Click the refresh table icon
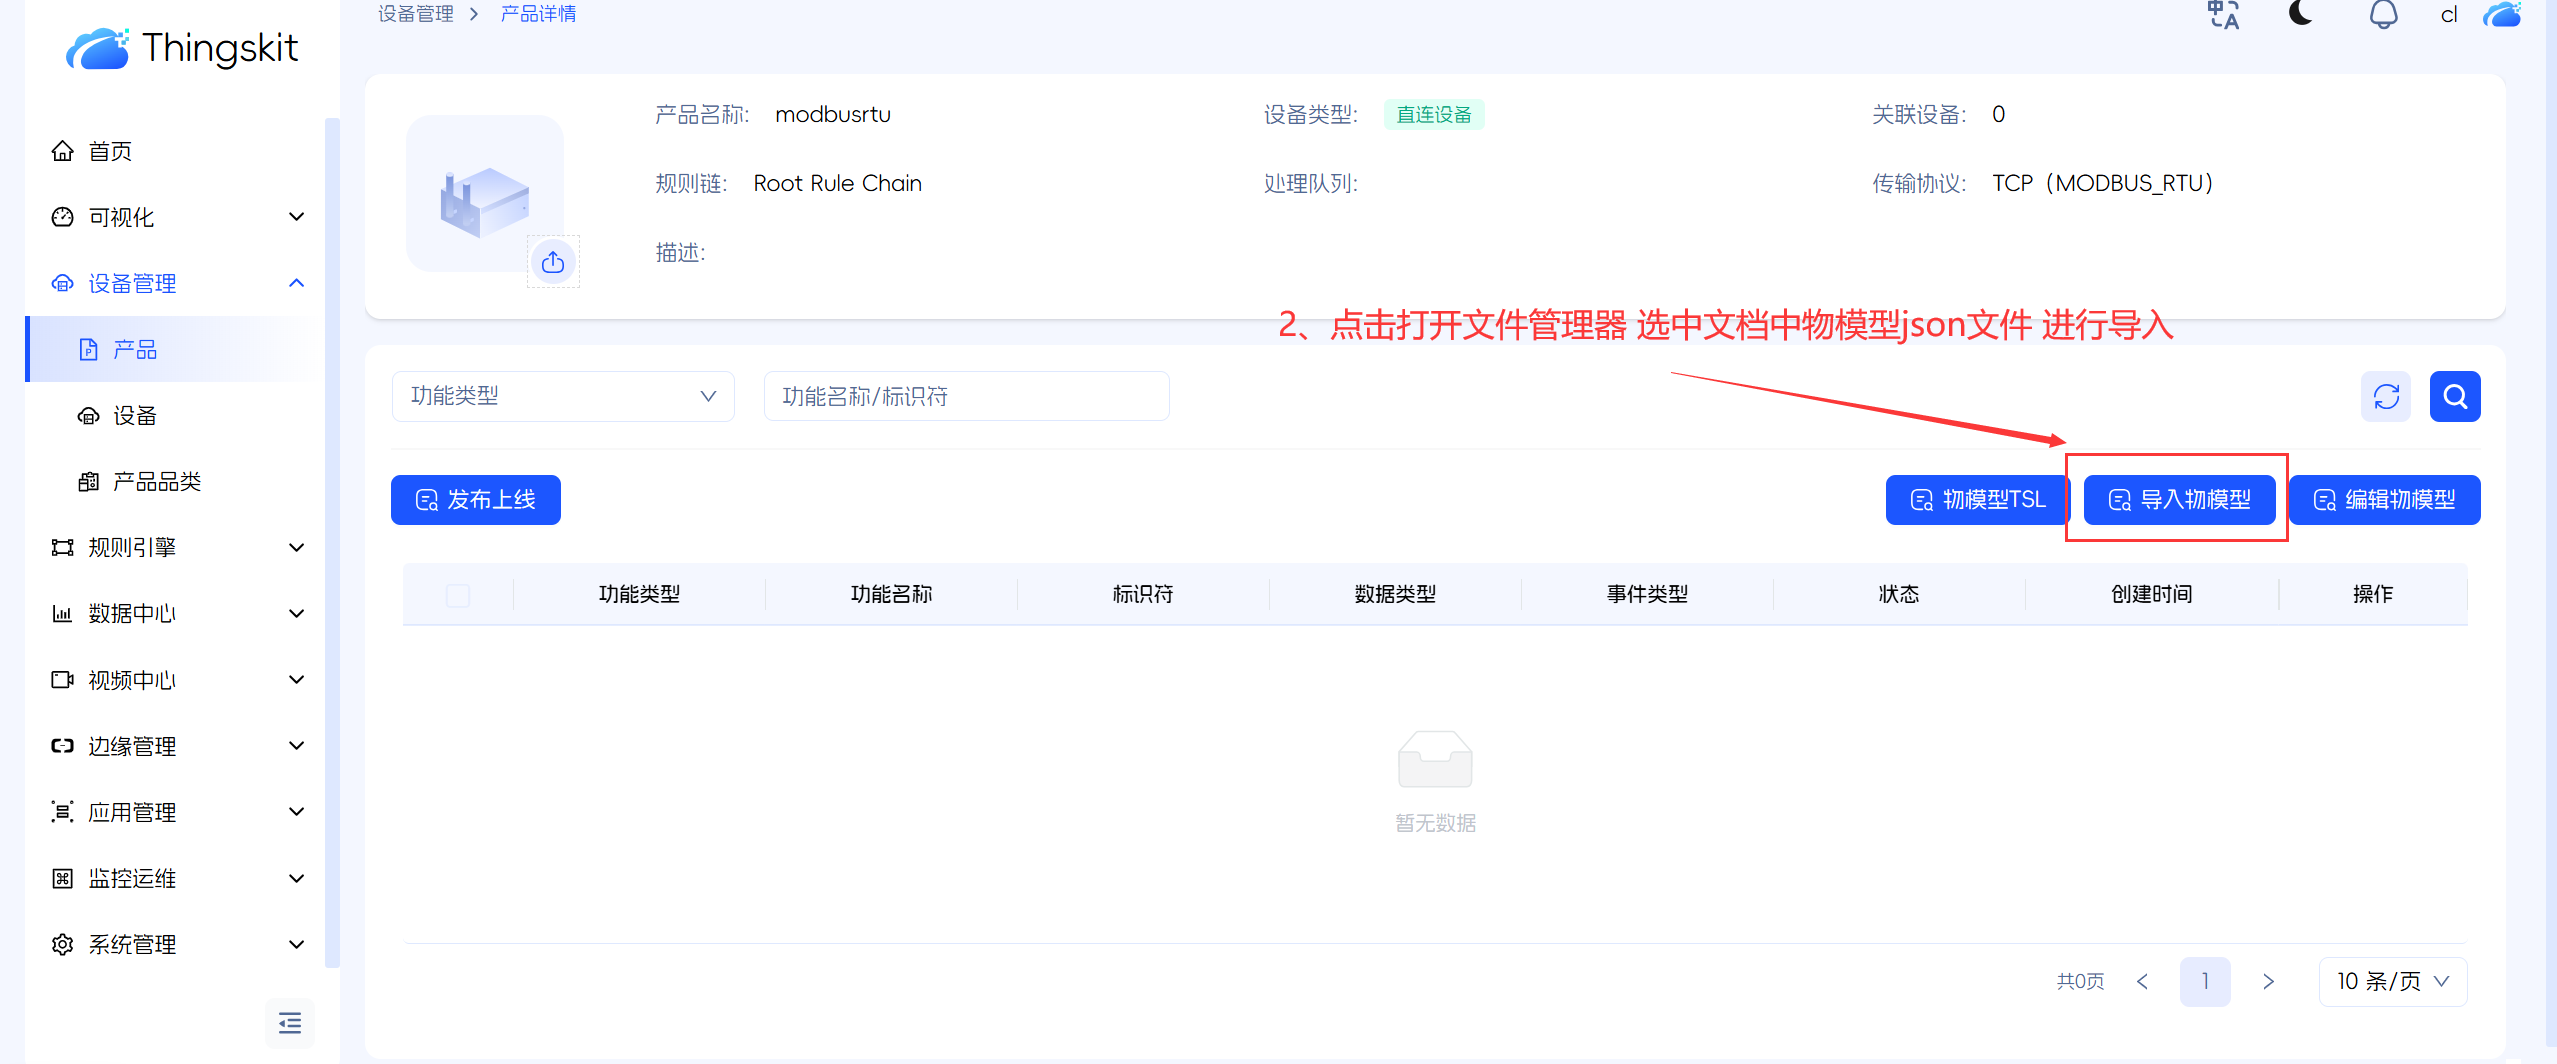Viewport: 2557px width, 1064px height. (x=2386, y=397)
